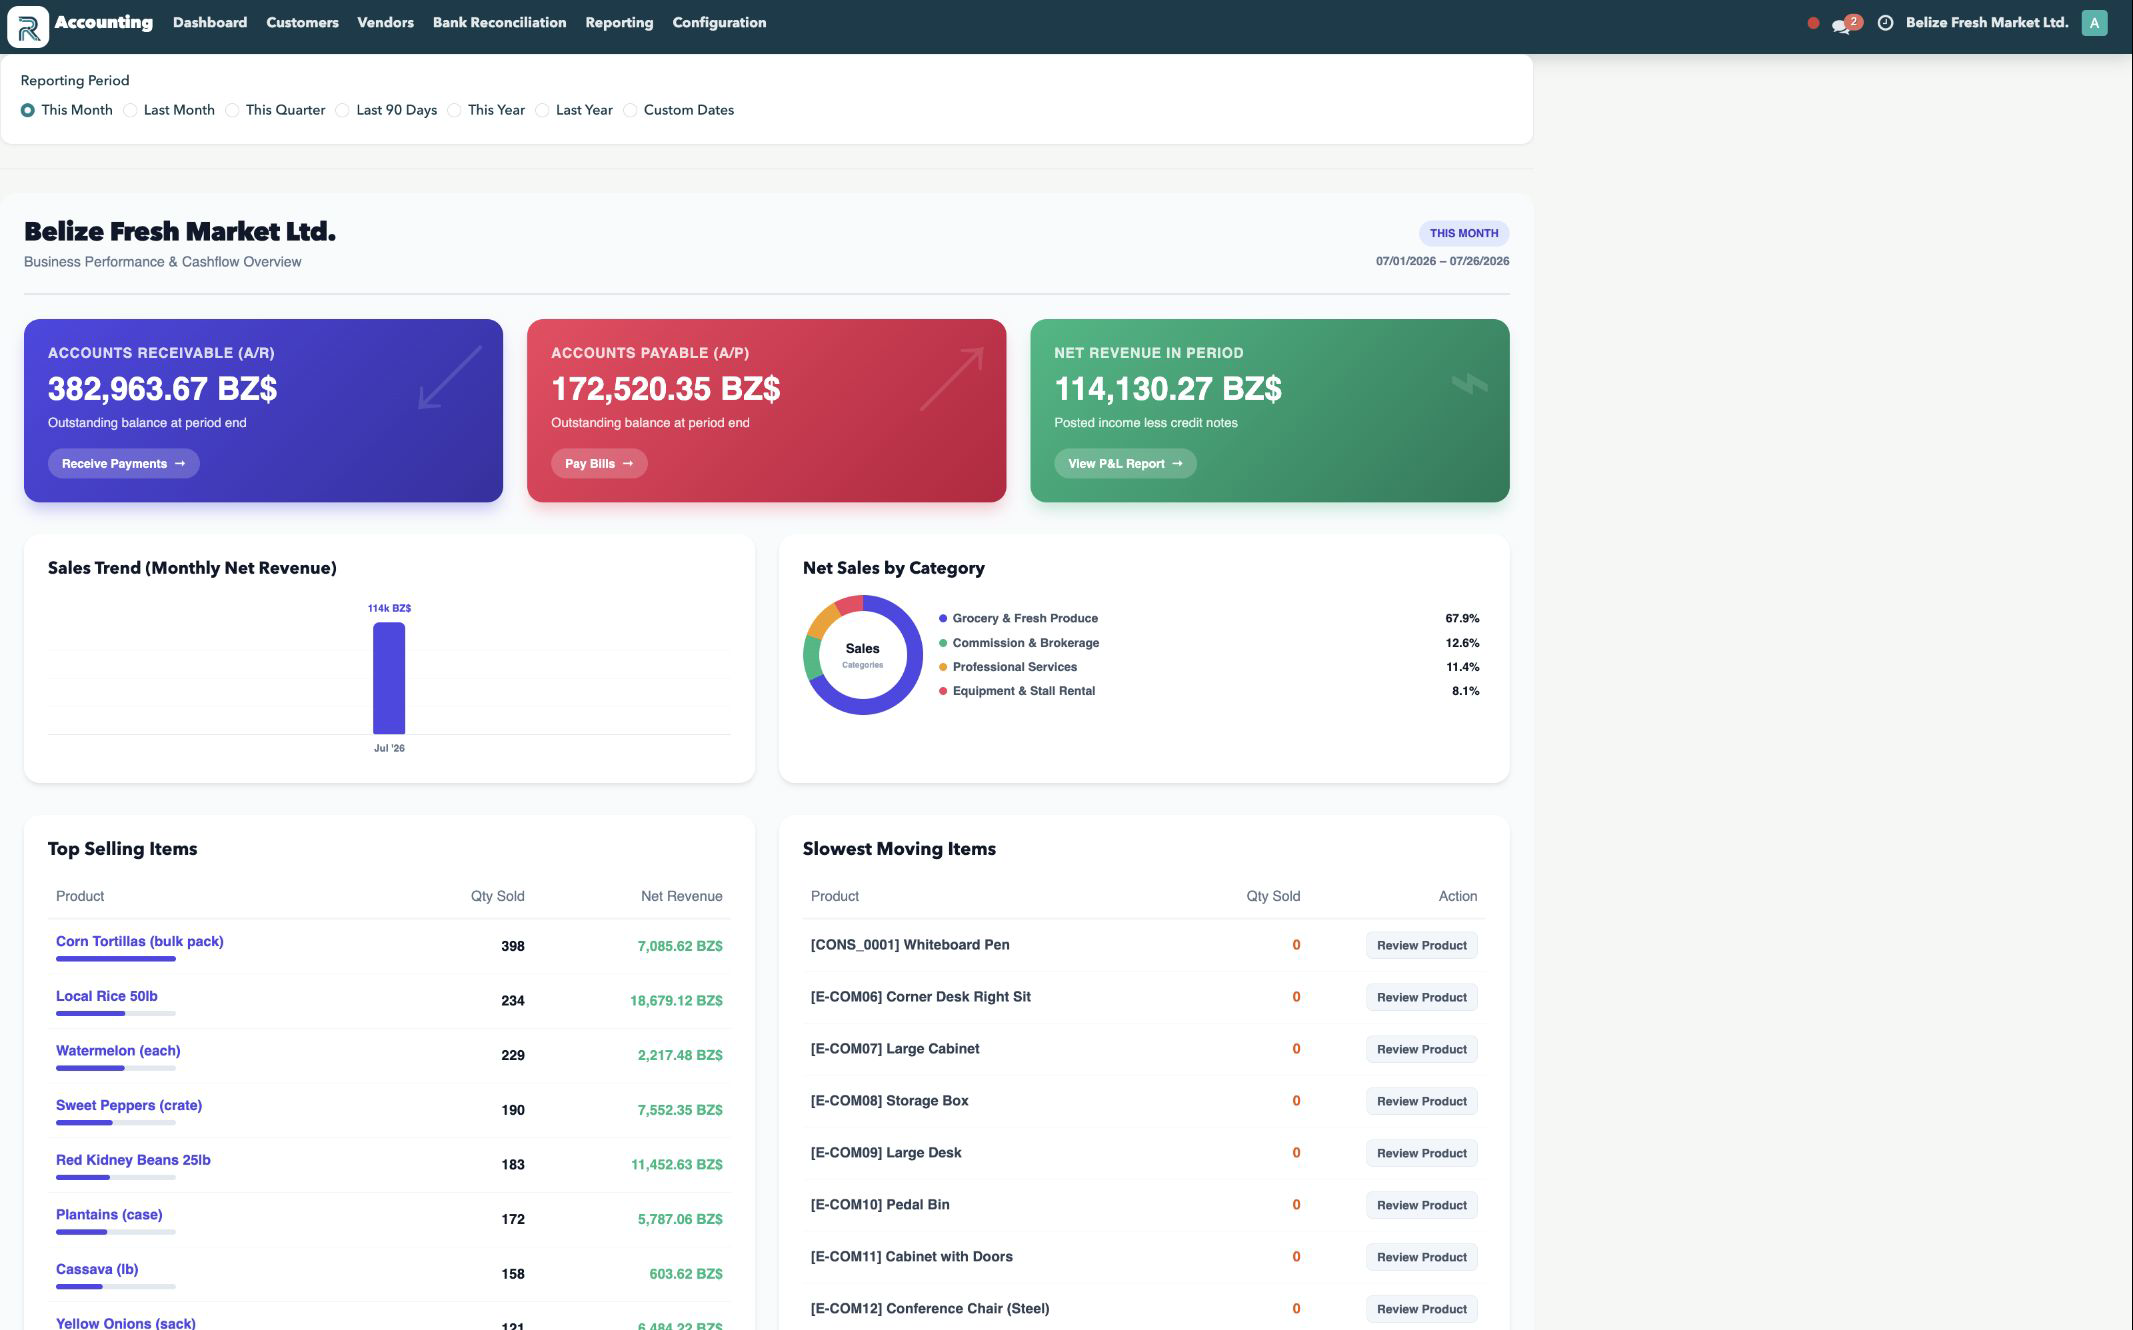Open Sweet Peppers (crate) product link
Viewport: 2133px width, 1330px height.
(x=129, y=1105)
